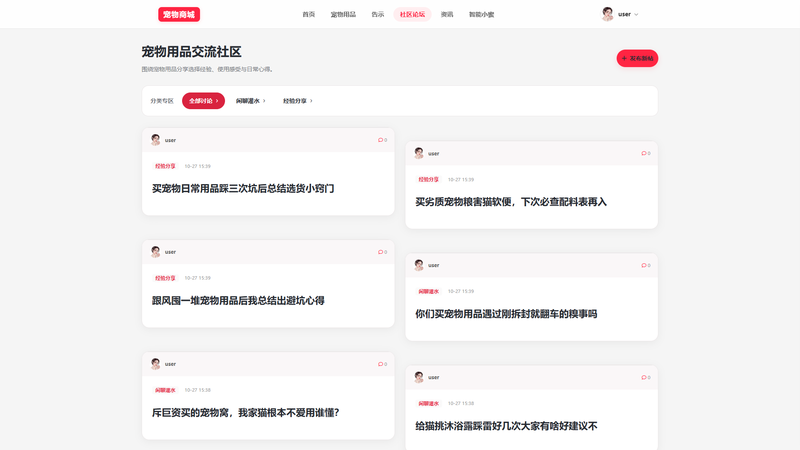
Task: Click the 经验分享 tag on the 买劣质宠物粮害猫软便 post
Action: pyautogui.click(x=429, y=180)
